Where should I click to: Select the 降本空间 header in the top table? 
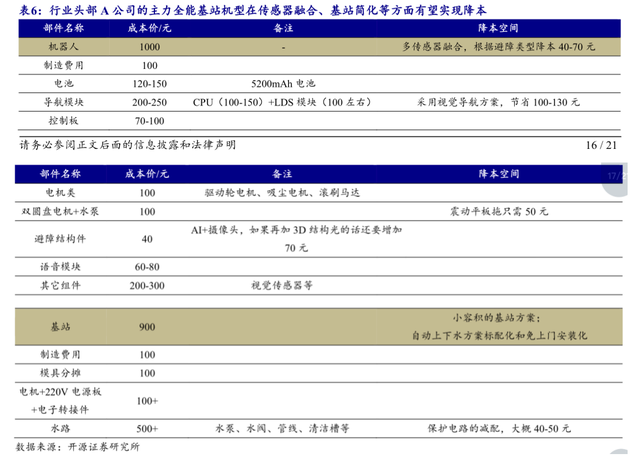(x=498, y=28)
